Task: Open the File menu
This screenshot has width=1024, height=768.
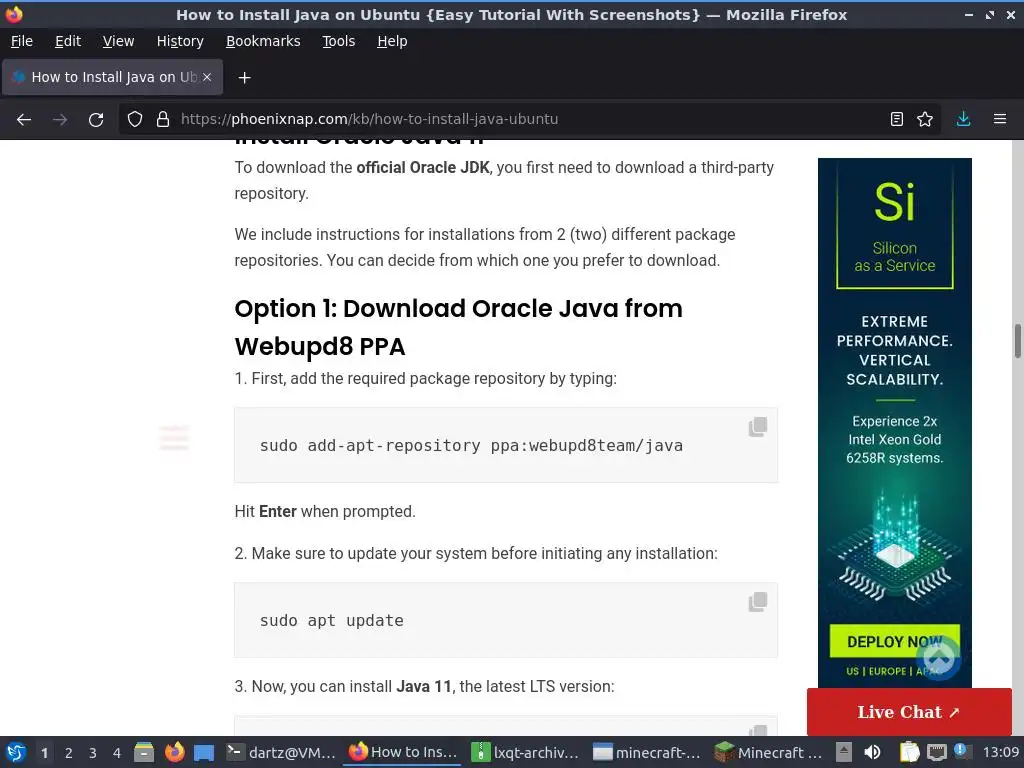Action: click(x=22, y=41)
